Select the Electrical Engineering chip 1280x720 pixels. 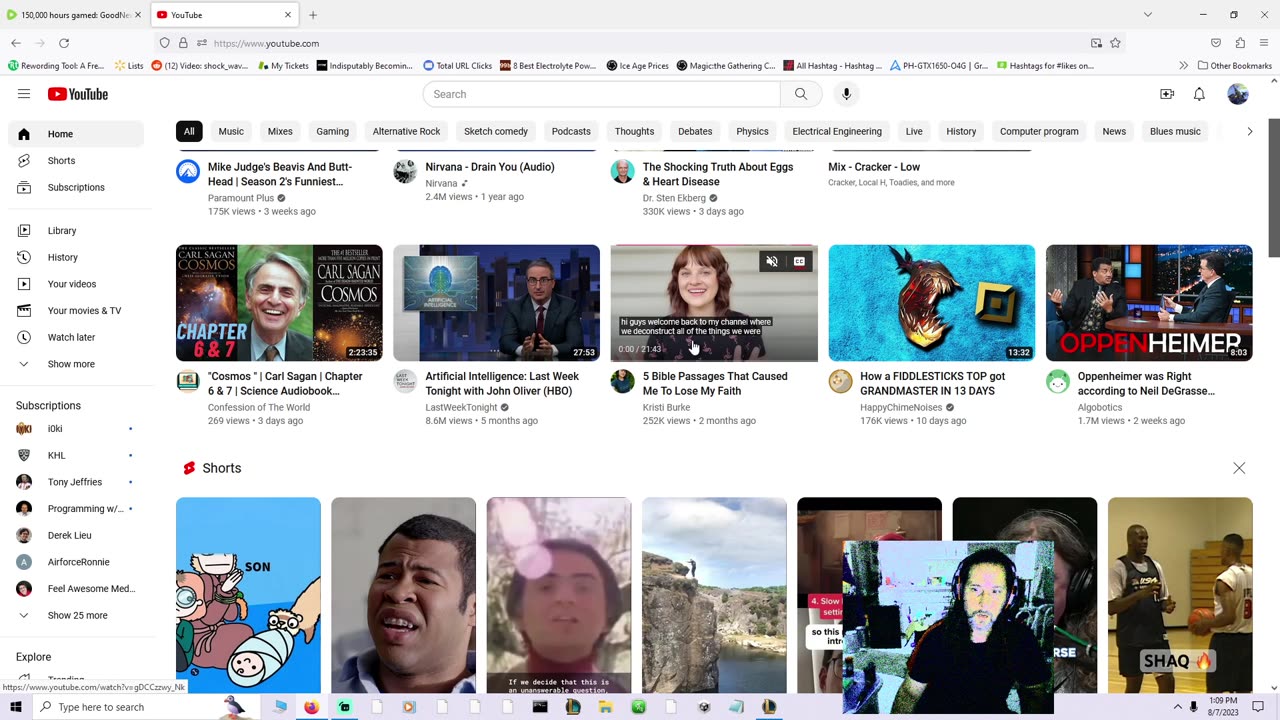837,131
